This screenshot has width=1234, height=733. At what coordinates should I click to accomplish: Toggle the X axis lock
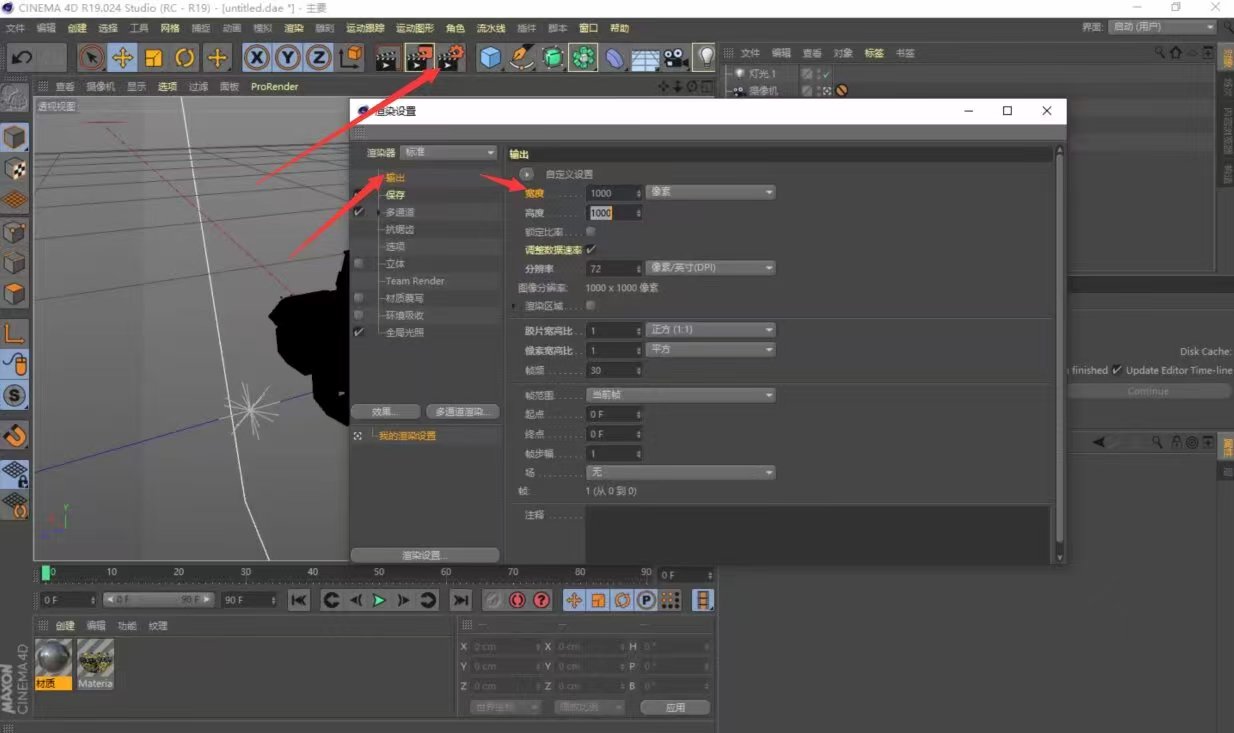click(258, 58)
